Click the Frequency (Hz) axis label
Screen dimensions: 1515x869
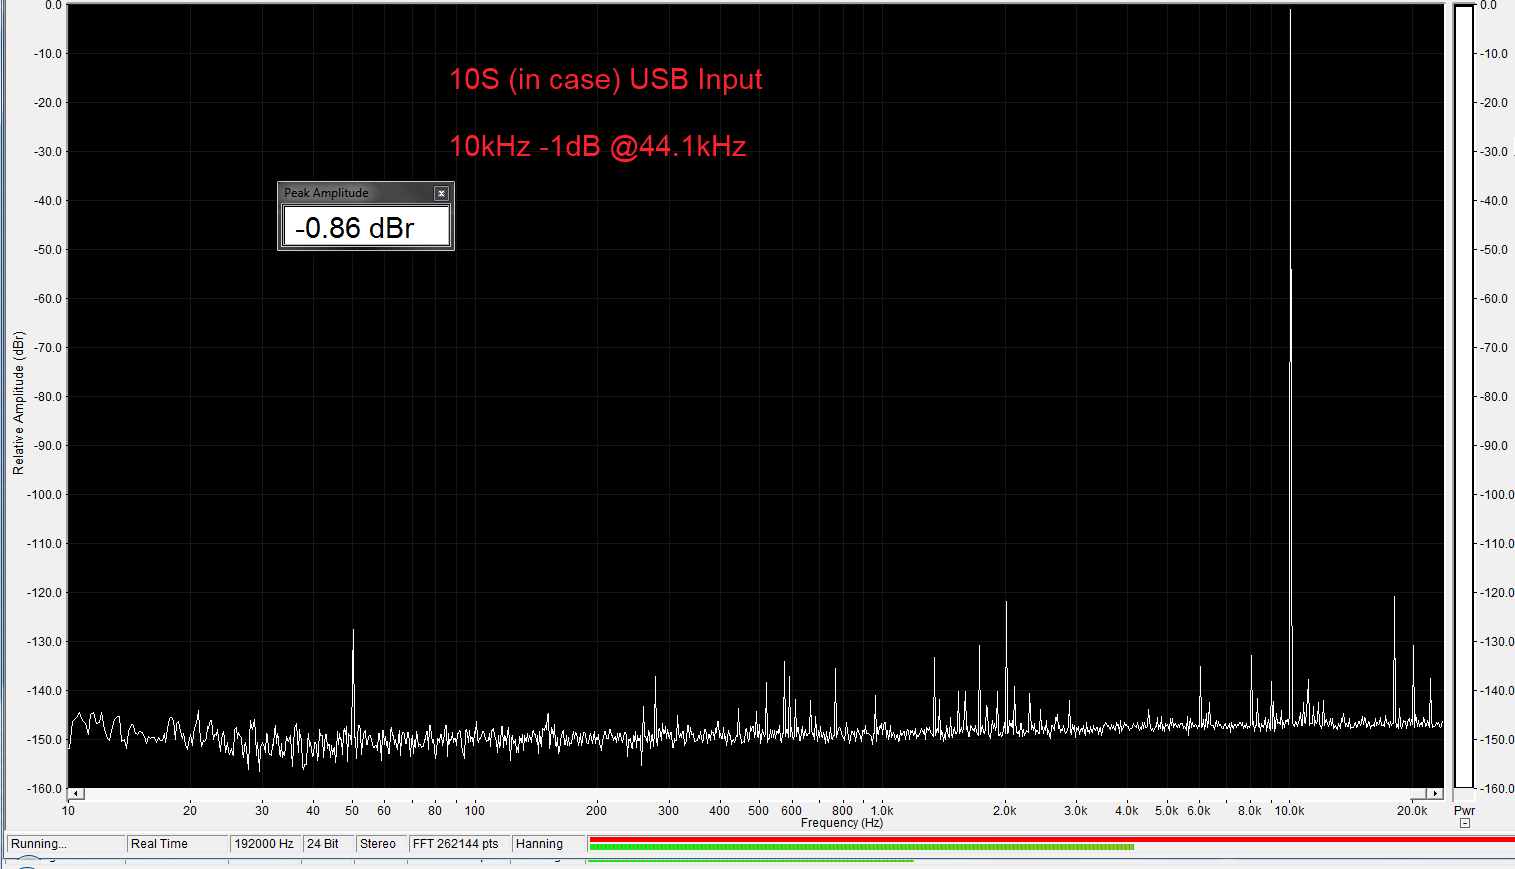(842, 823)
